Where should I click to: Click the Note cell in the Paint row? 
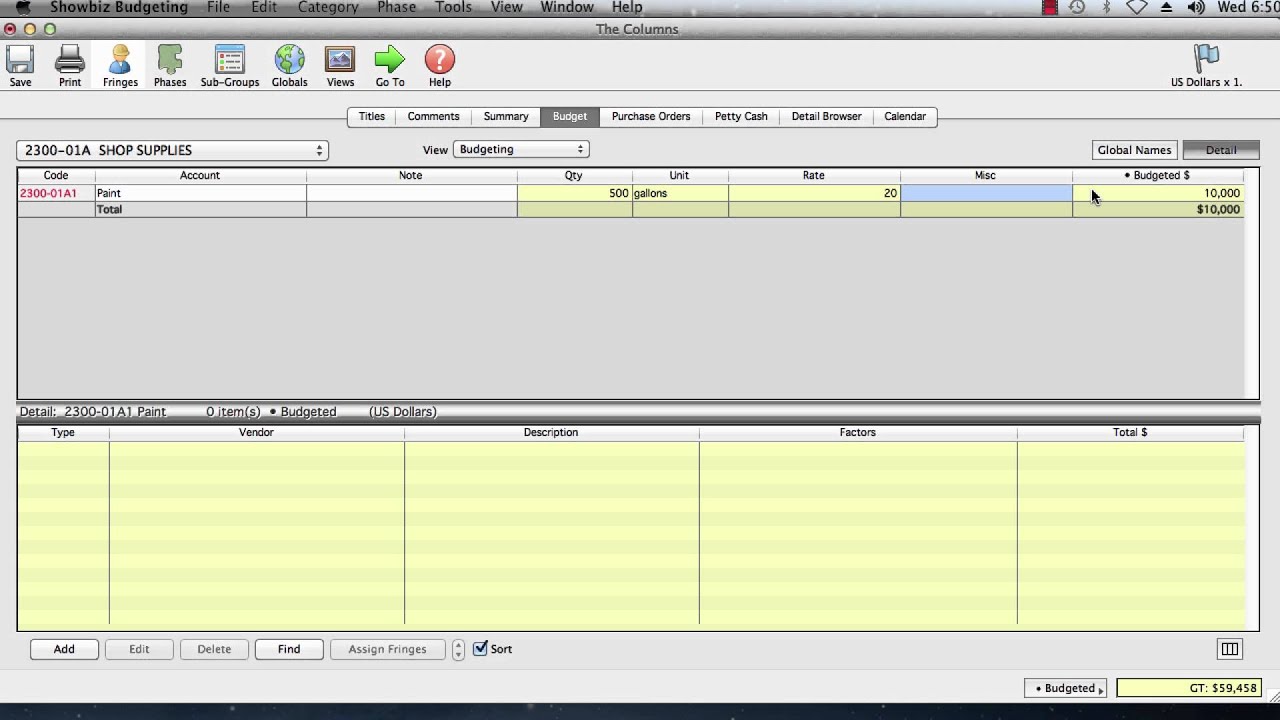coord(411,193)
